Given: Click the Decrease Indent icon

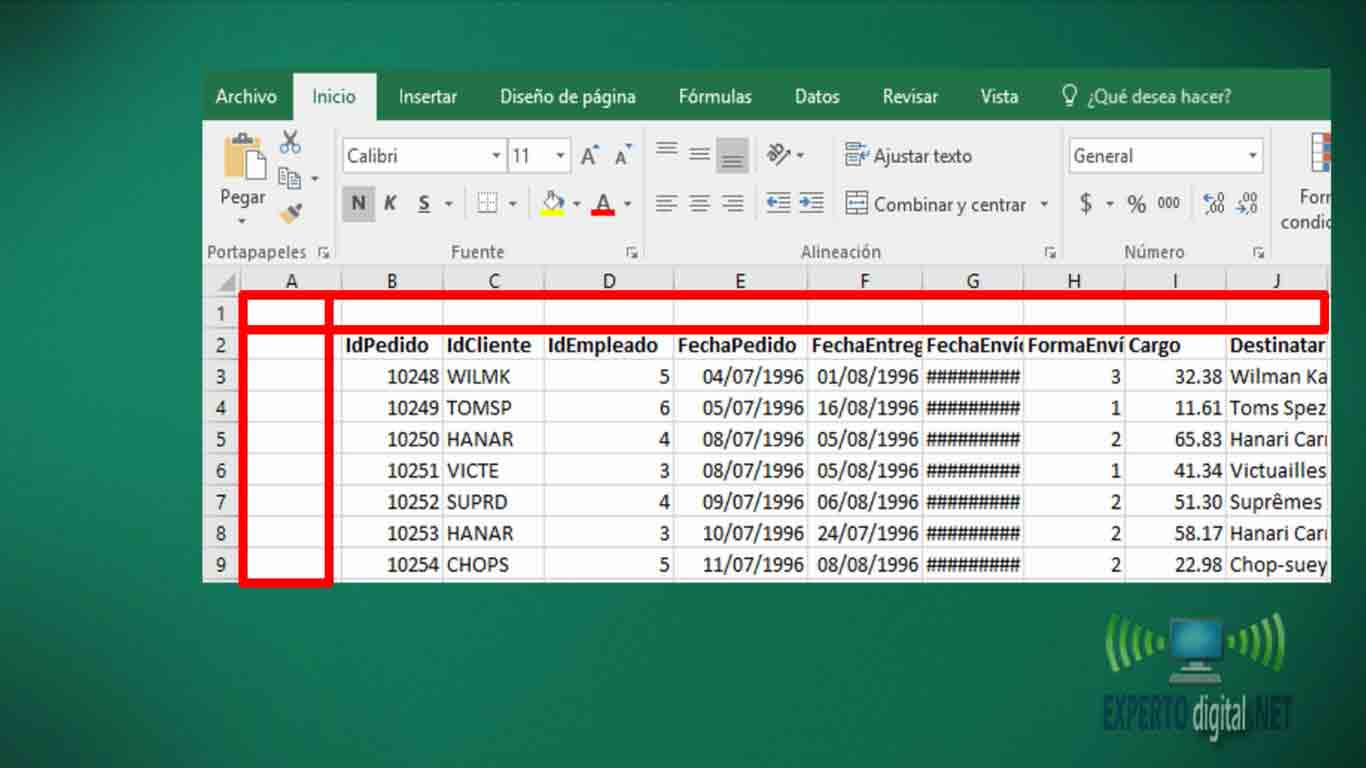Looking at the screenshot, I should pyautogui.click(x=778, y=204).
